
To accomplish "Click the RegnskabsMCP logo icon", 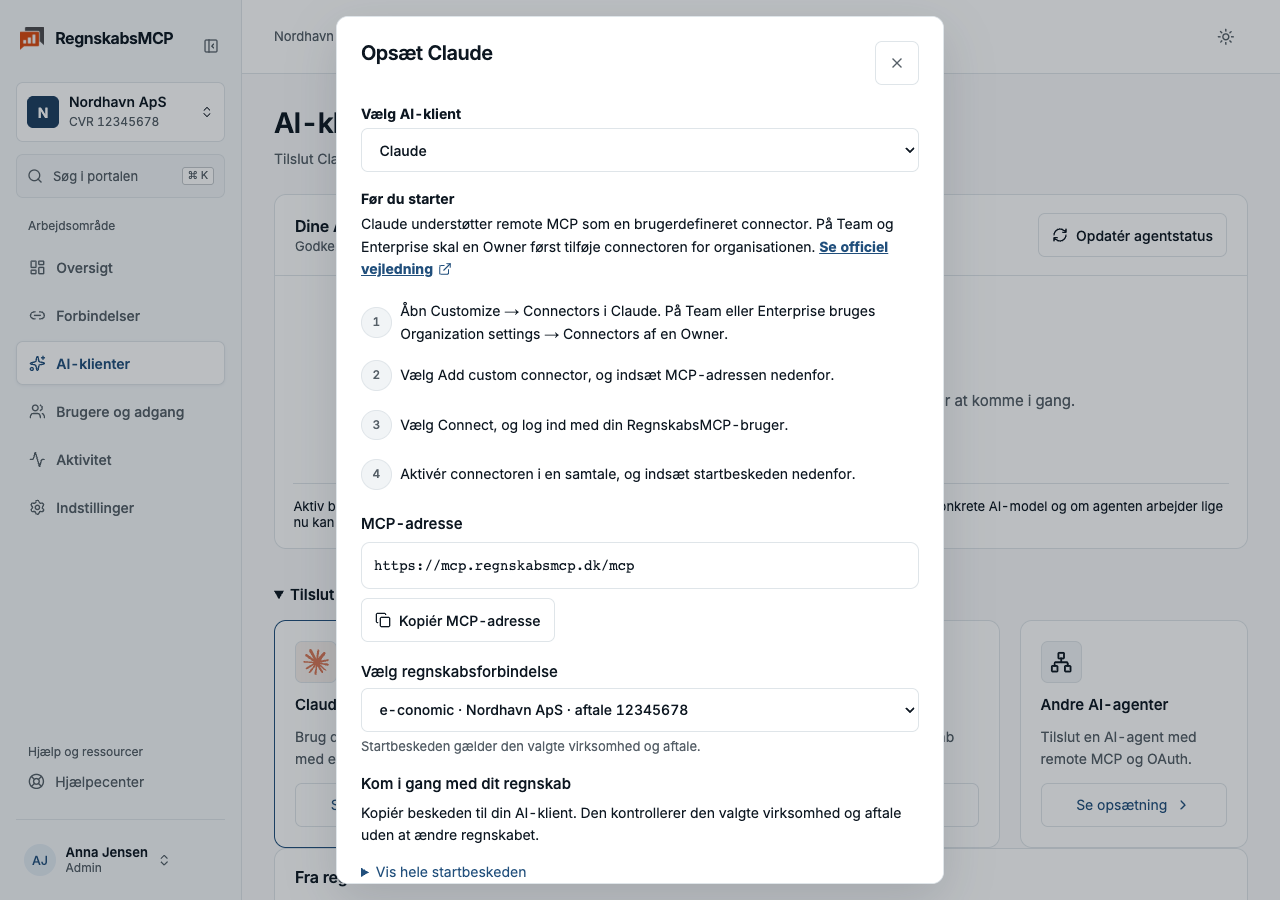I will (x=31, y=38).
